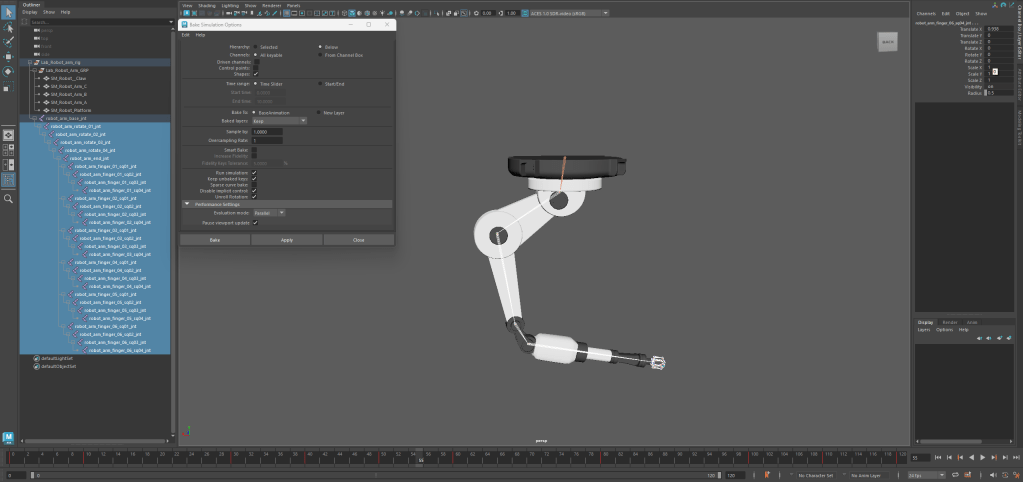Collapse the Performance Settings section
The width and height of the screenshot is (1023, 482).
click(186, 203)
